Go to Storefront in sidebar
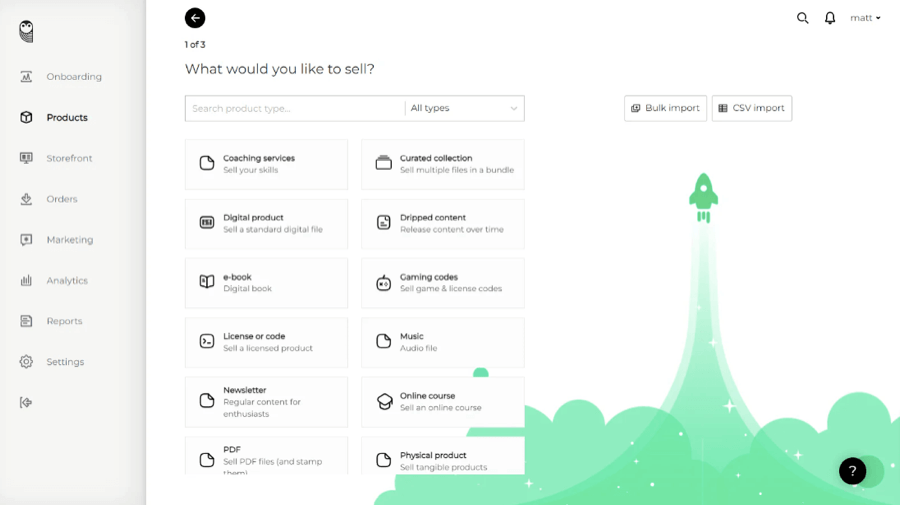This screenshot has height=505, width=900. (x=68, y=158)
